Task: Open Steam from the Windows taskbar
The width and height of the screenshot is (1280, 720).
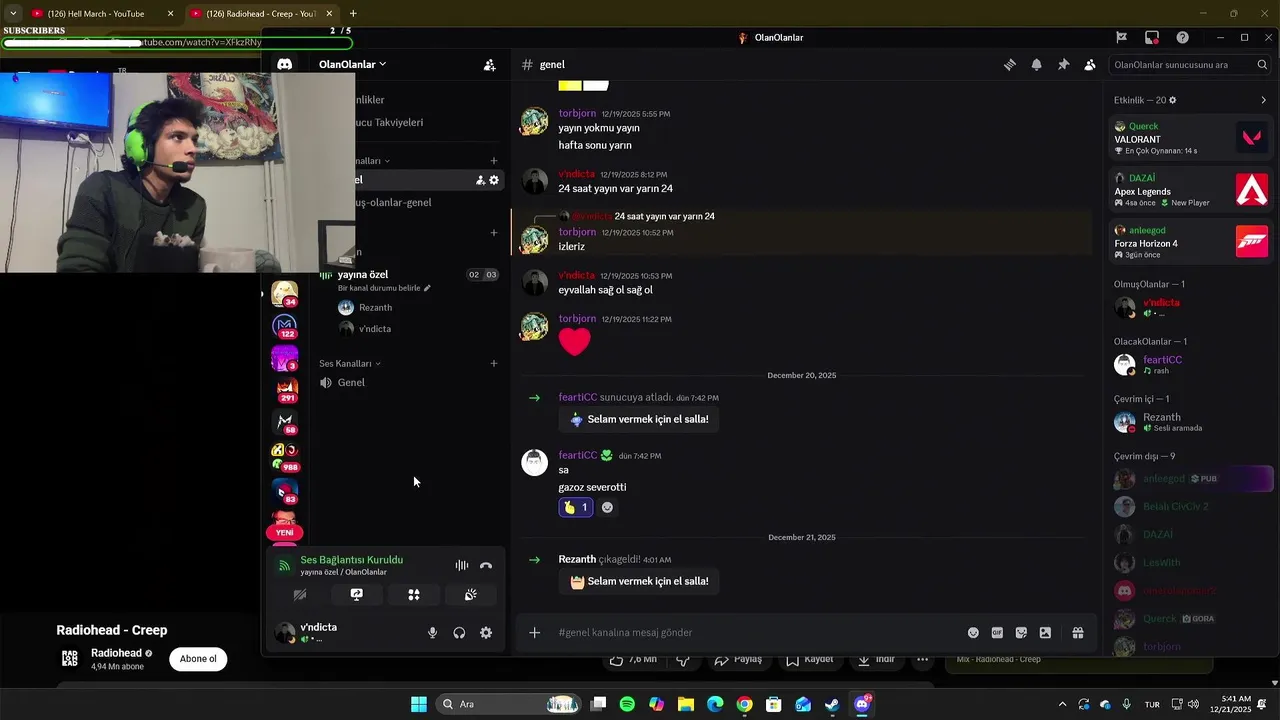Action: pyautogui.click(x=832, y=705)
